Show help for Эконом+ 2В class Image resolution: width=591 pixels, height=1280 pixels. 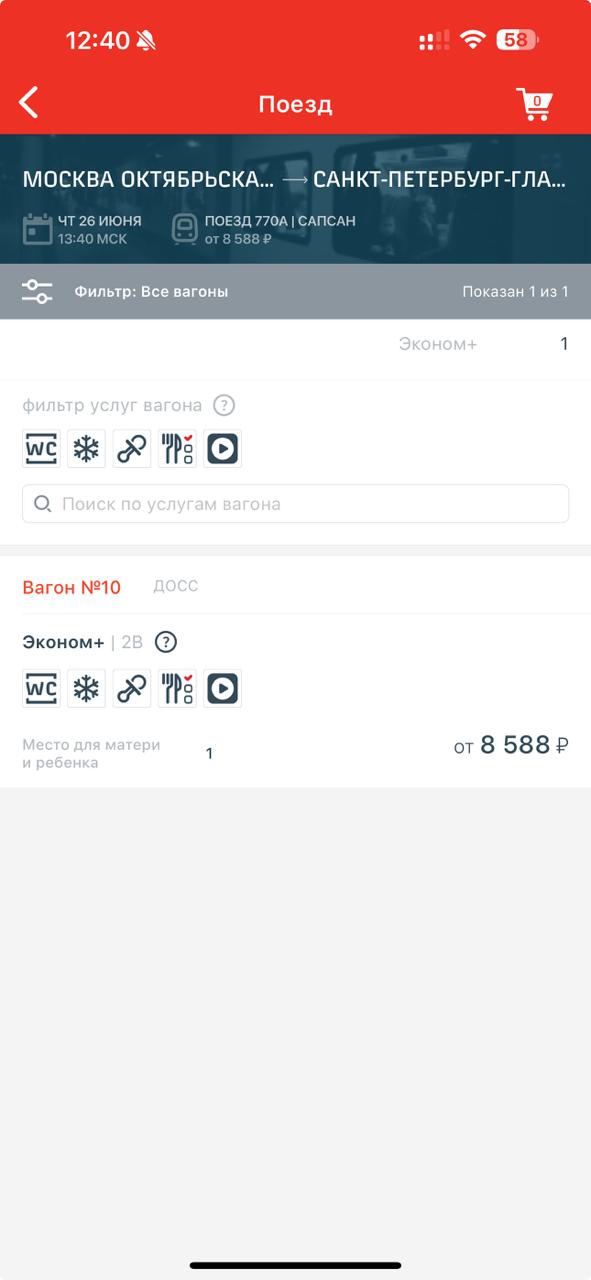[x=166, y=642]
